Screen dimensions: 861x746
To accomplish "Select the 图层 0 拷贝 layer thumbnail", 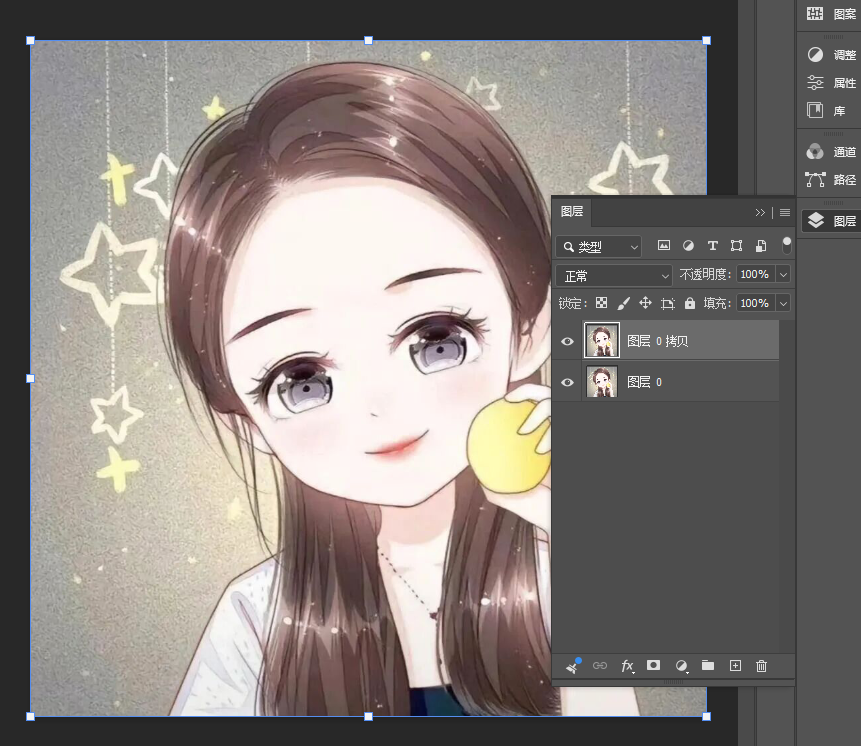I will pos(602,340).
